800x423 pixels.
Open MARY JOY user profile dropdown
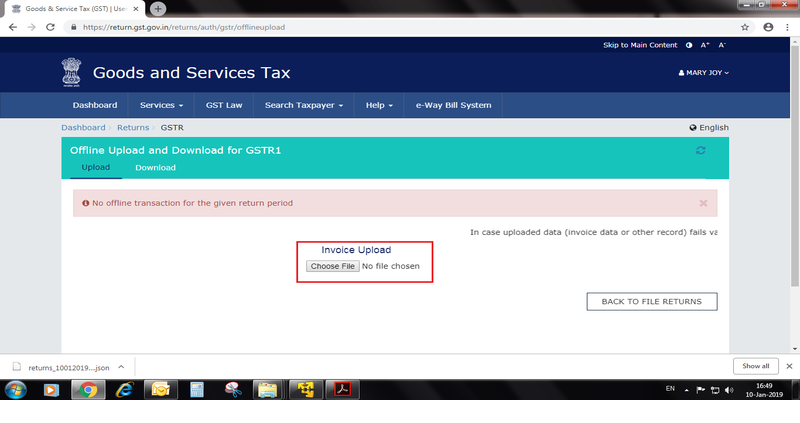pos(704,73)
